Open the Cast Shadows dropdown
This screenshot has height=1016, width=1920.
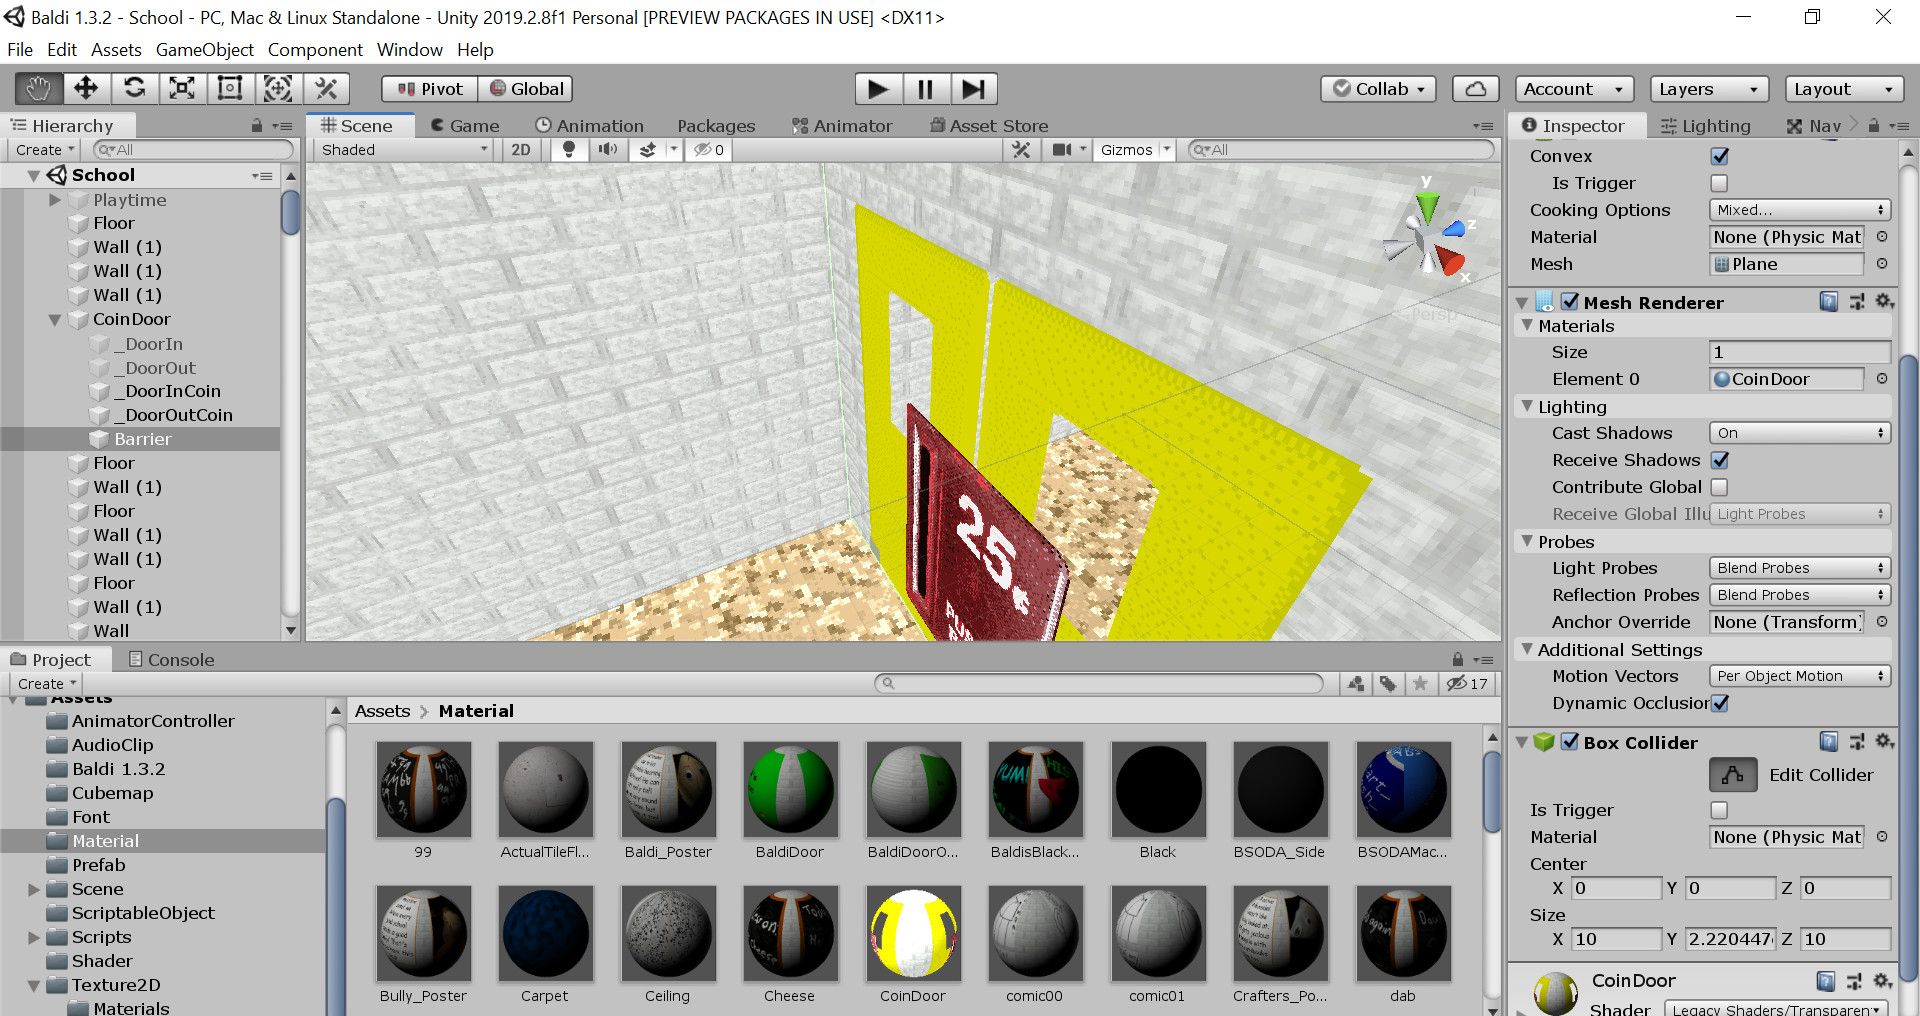click(x=1798, y=432)
